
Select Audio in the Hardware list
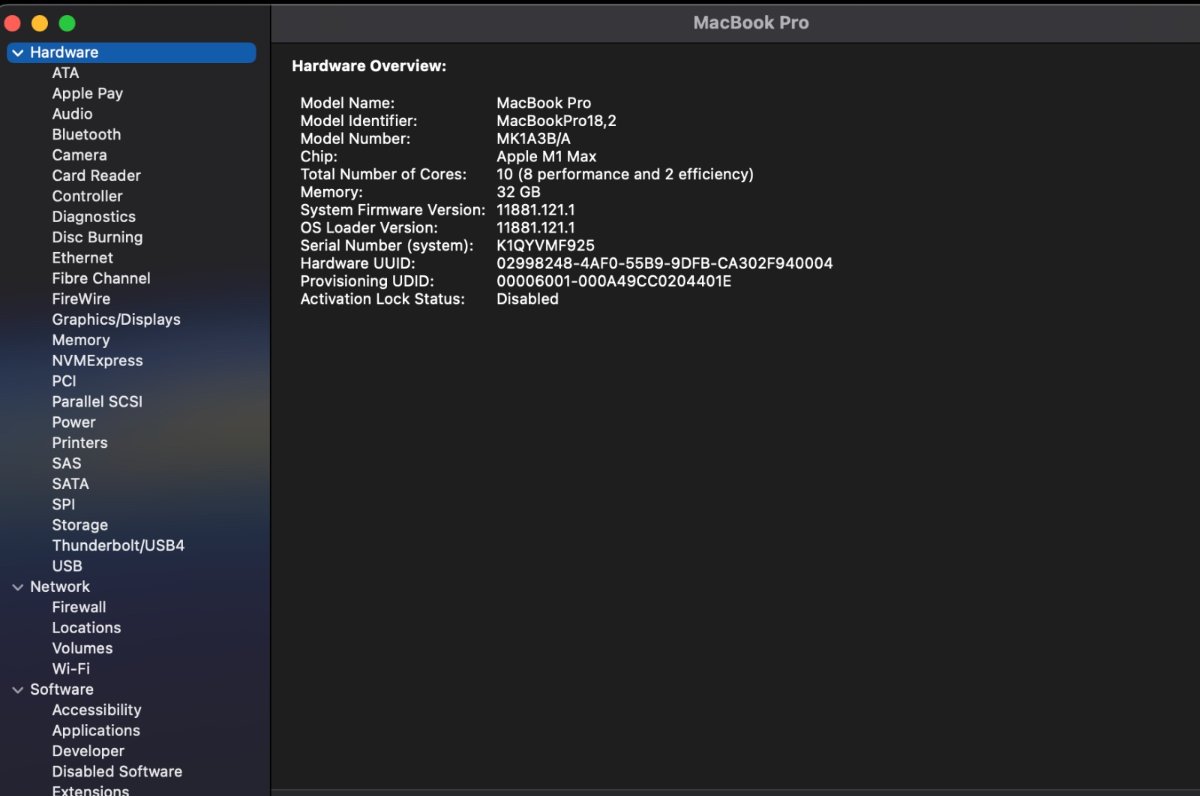coord(72,114)
